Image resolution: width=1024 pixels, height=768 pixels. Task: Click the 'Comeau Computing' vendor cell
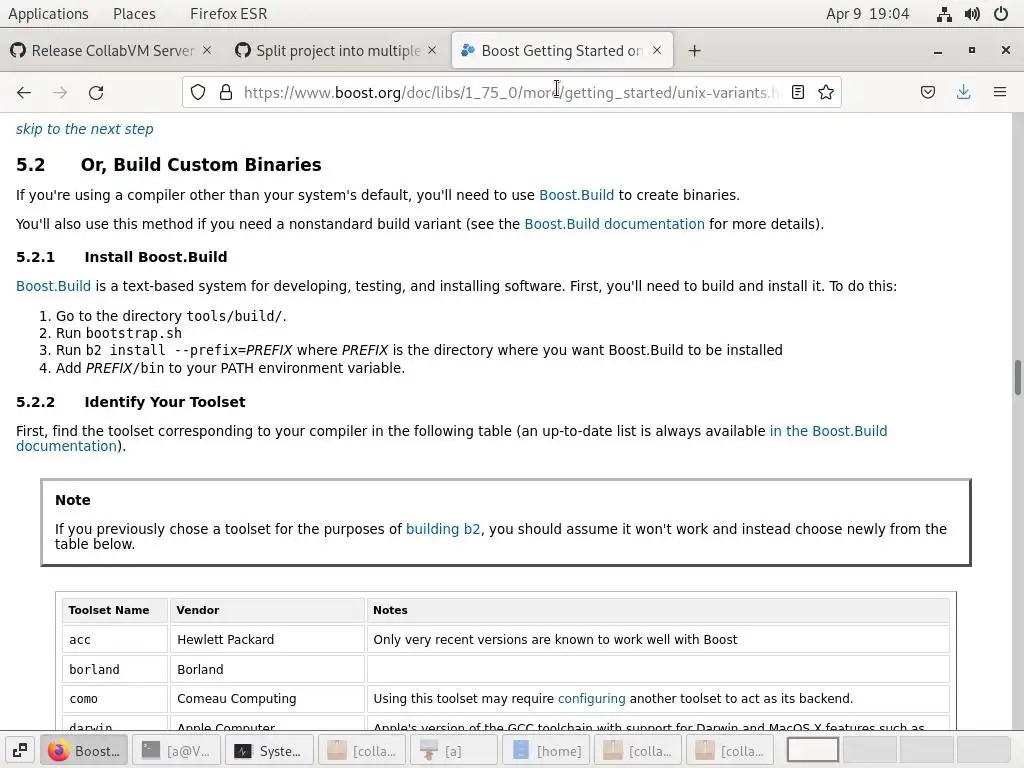(x=267, y=699)
